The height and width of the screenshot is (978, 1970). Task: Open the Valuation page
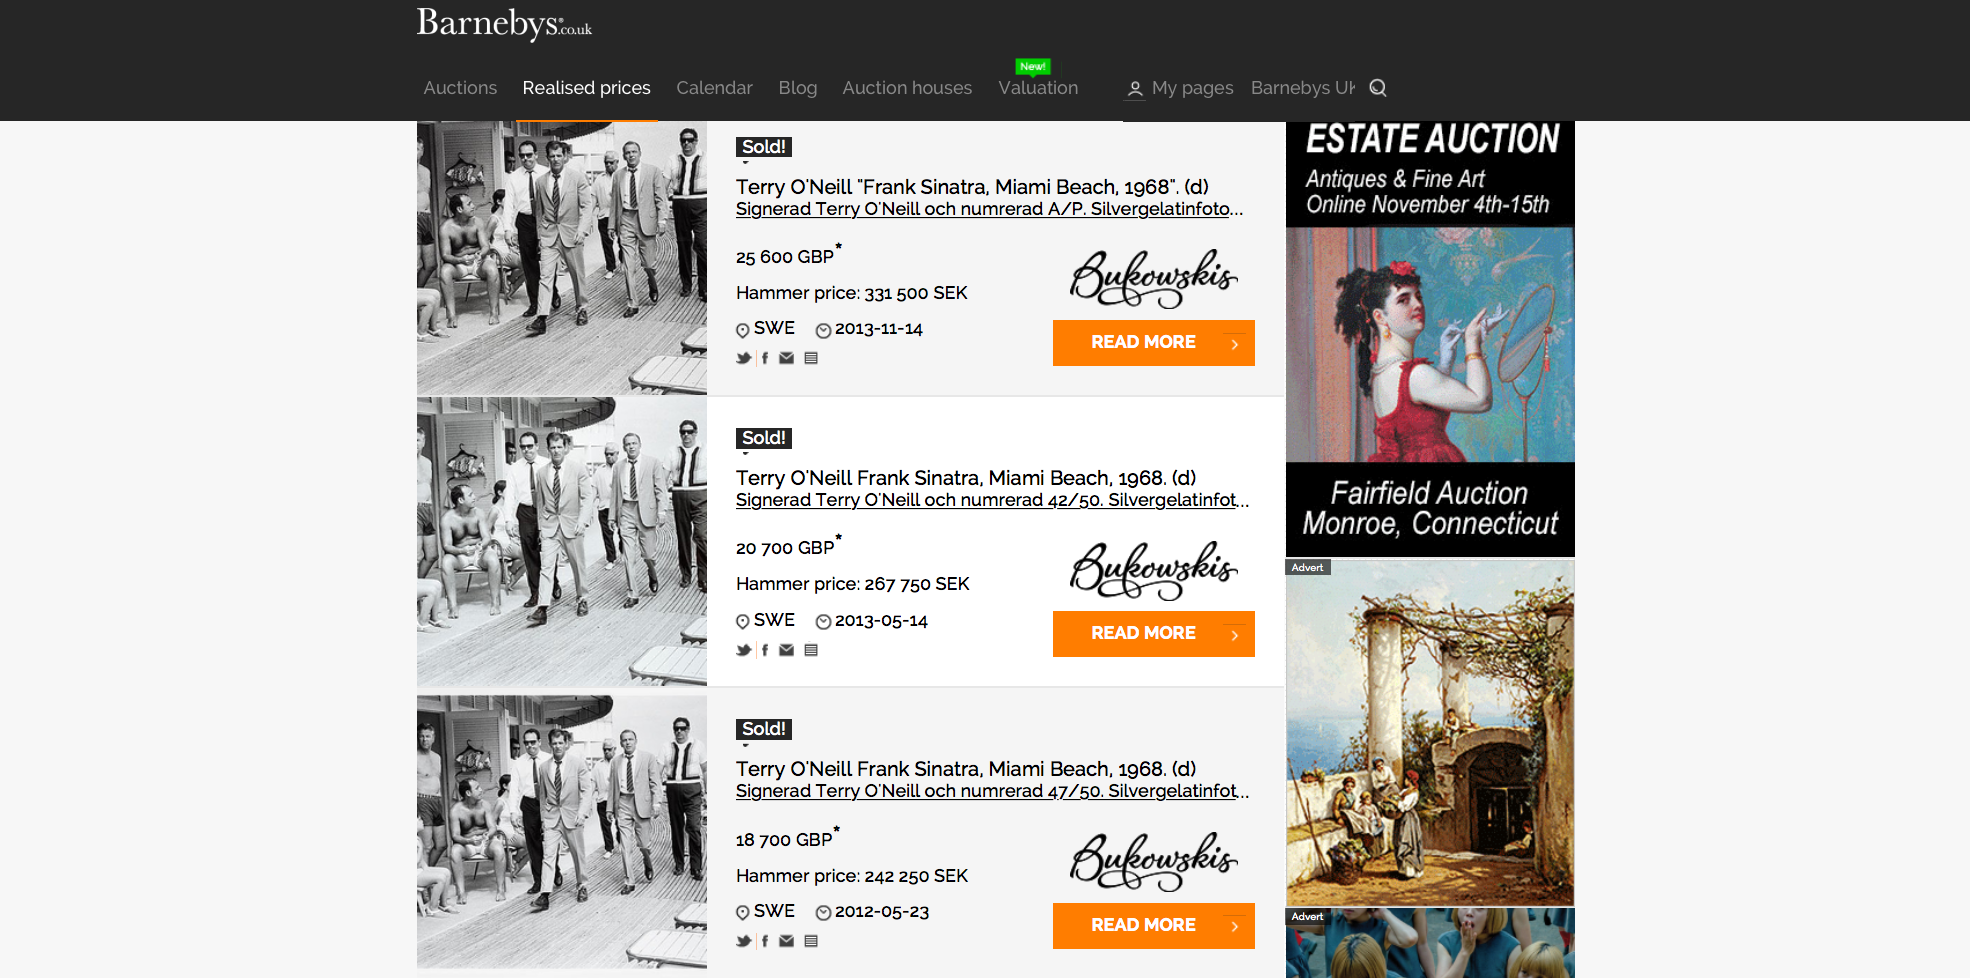tap(1038, 88)
